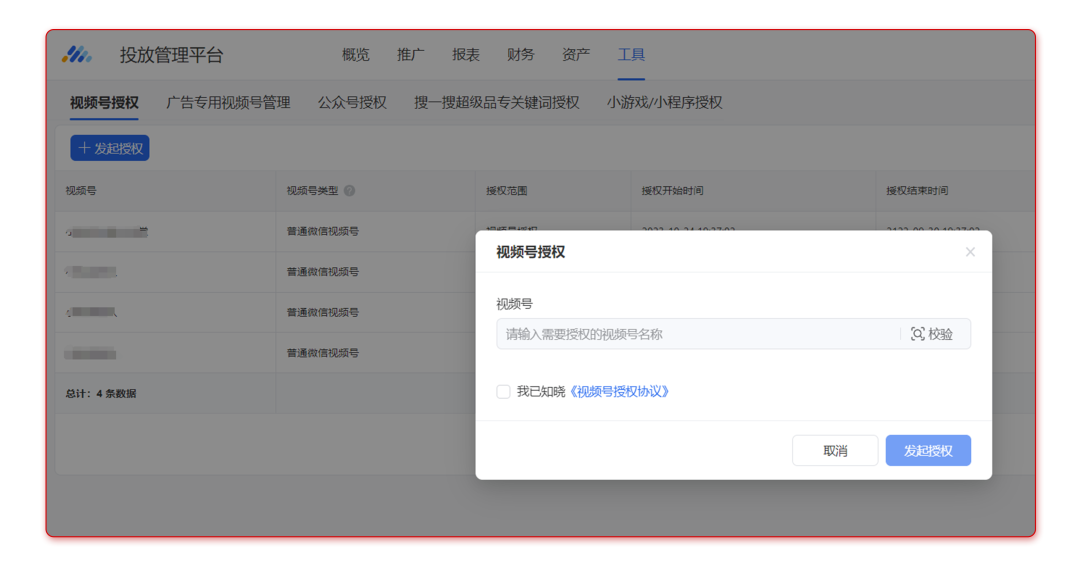Switch to 小游戏/小程序授权 tab

pos(664,102)
